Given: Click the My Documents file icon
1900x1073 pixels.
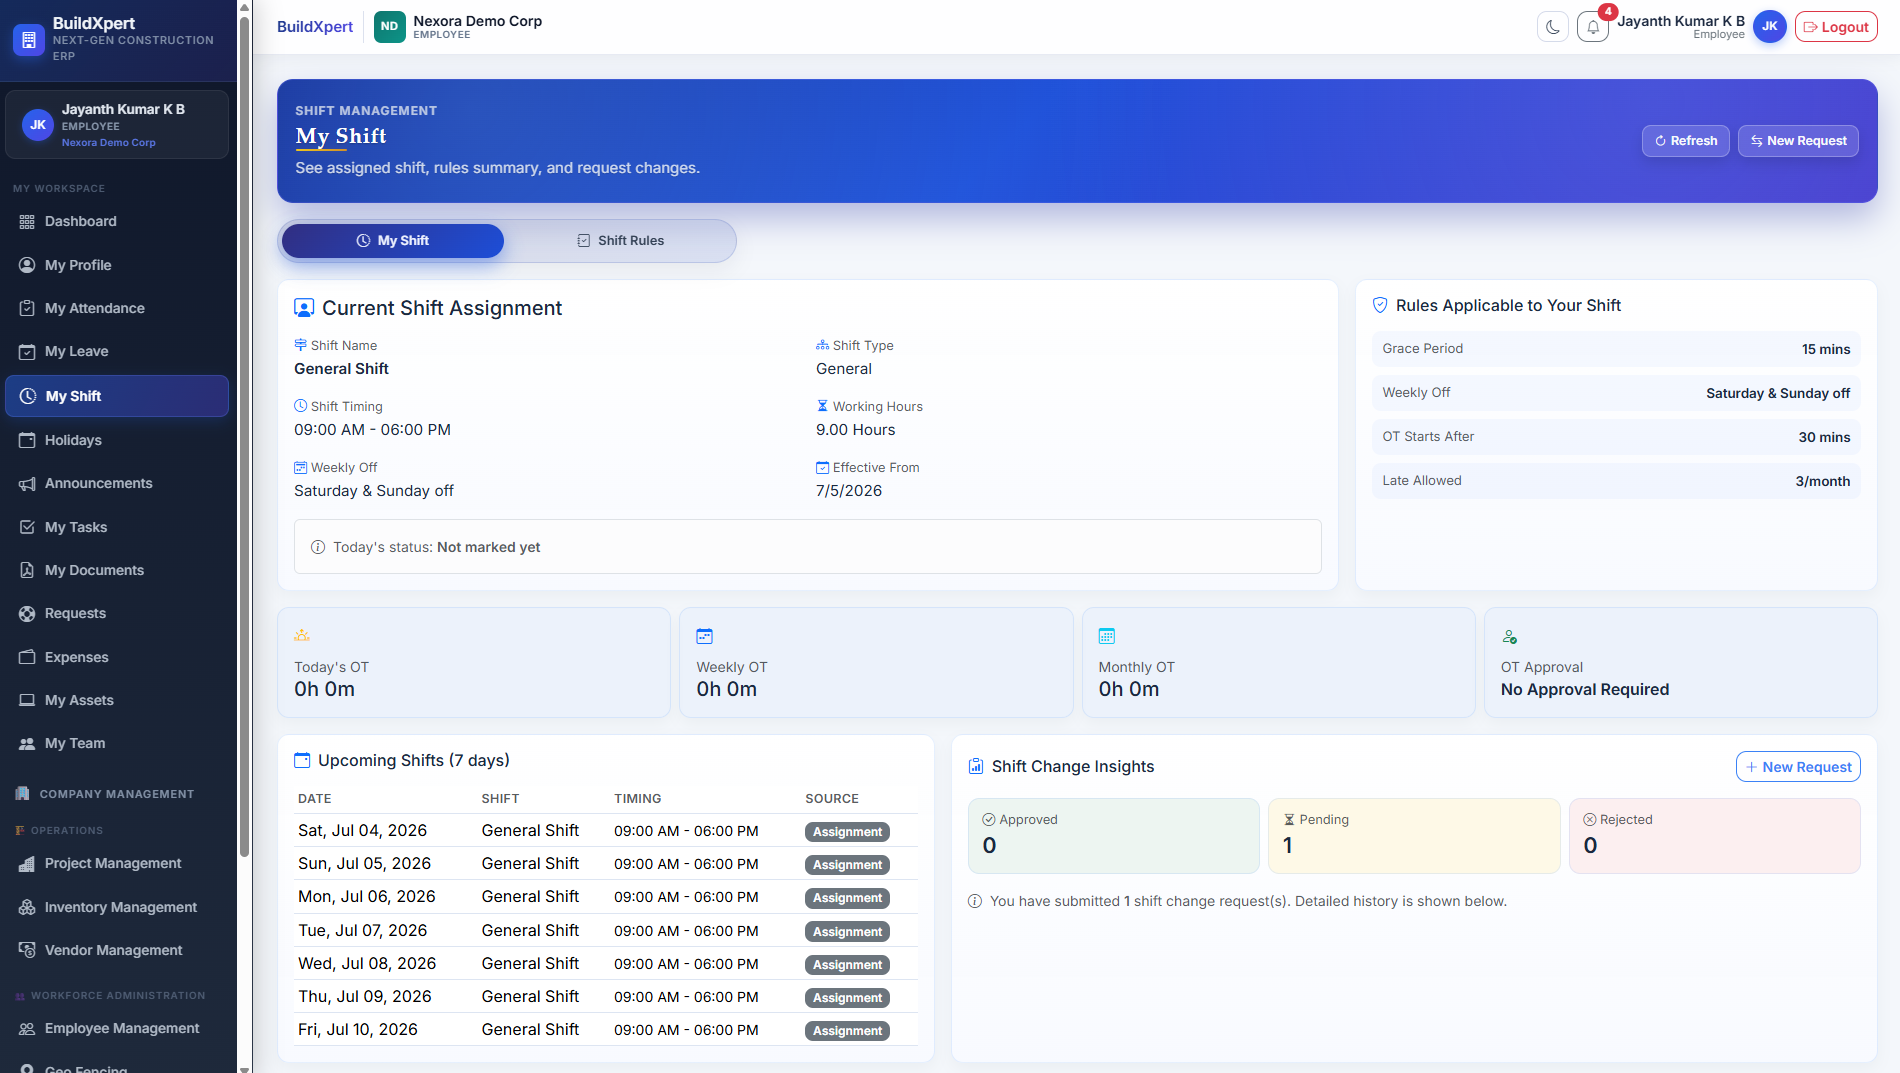Looking at the screenshot, I should (x=27, y=570).
